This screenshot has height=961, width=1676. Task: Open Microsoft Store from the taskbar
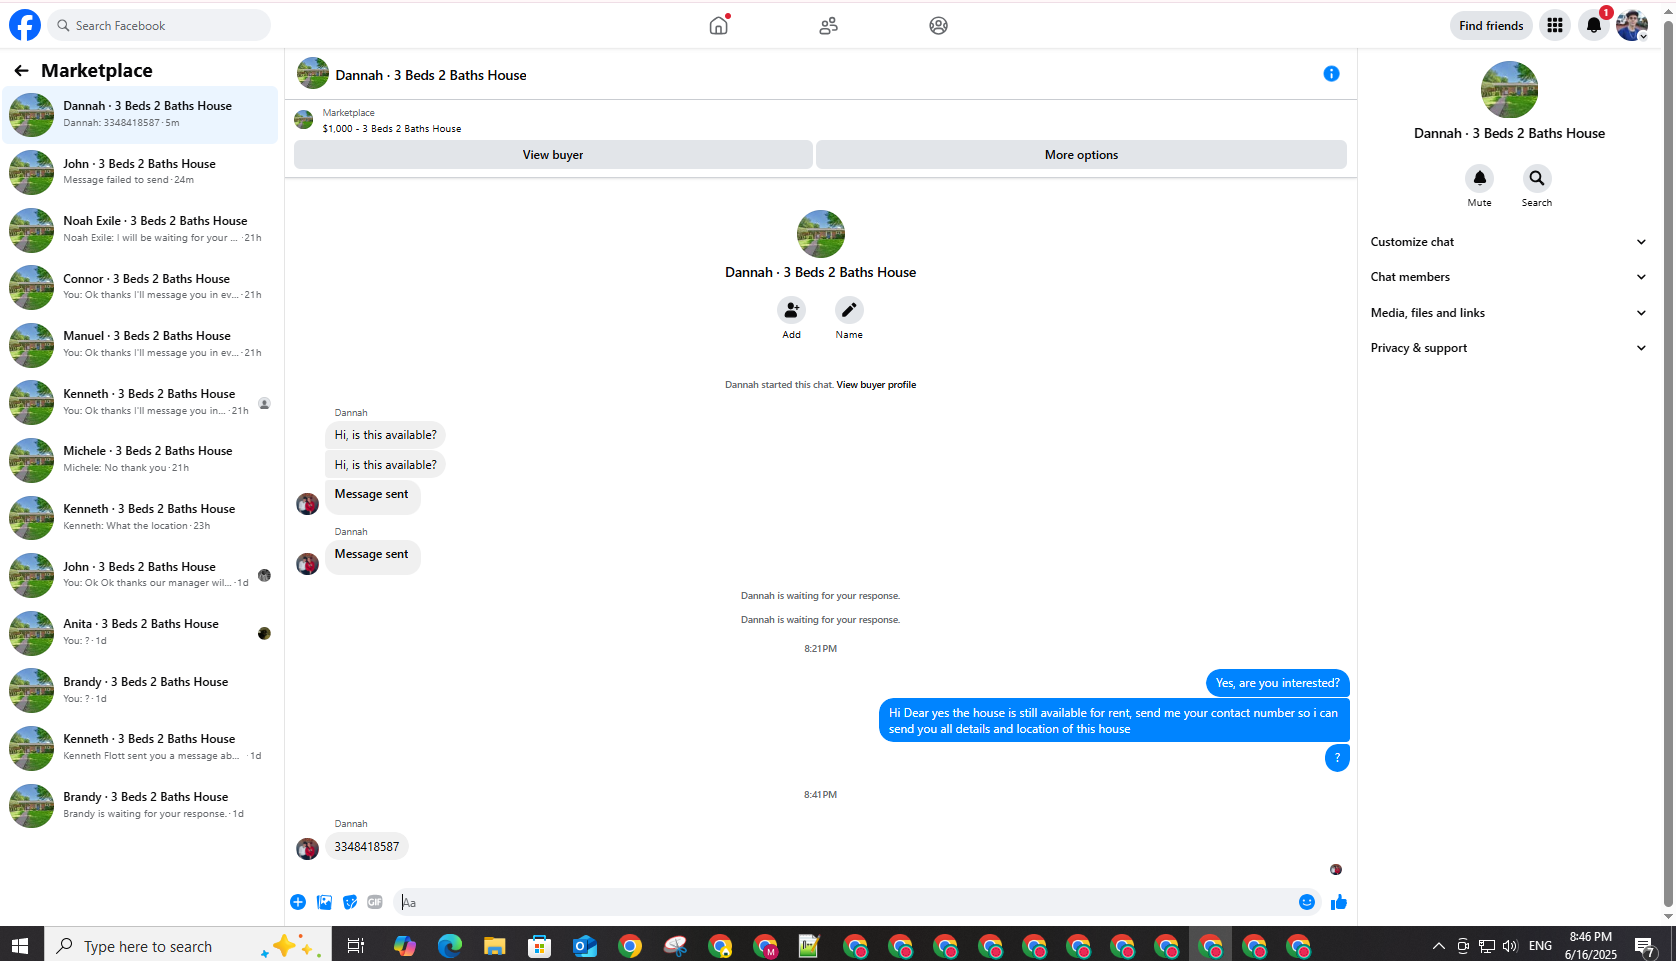[539, 945]
